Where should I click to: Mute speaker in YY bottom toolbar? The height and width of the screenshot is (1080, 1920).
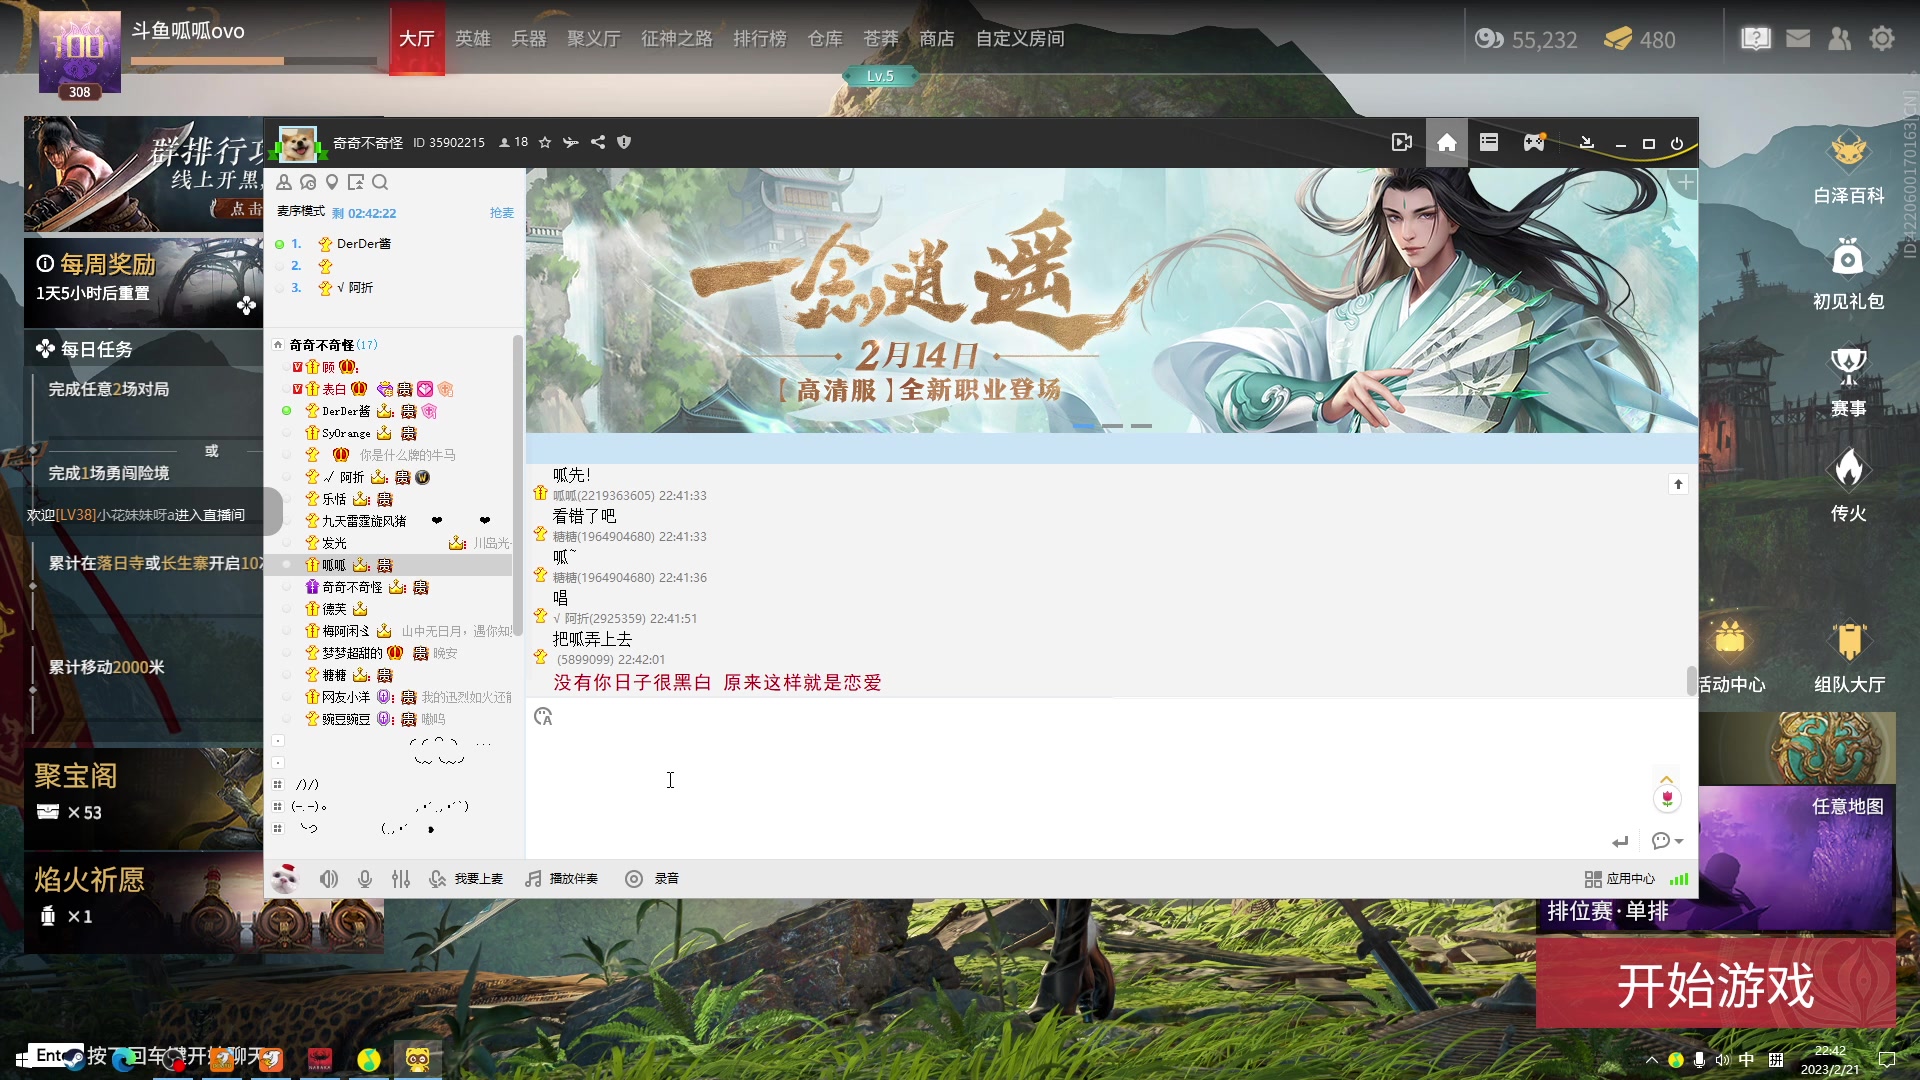coord(328,879)
